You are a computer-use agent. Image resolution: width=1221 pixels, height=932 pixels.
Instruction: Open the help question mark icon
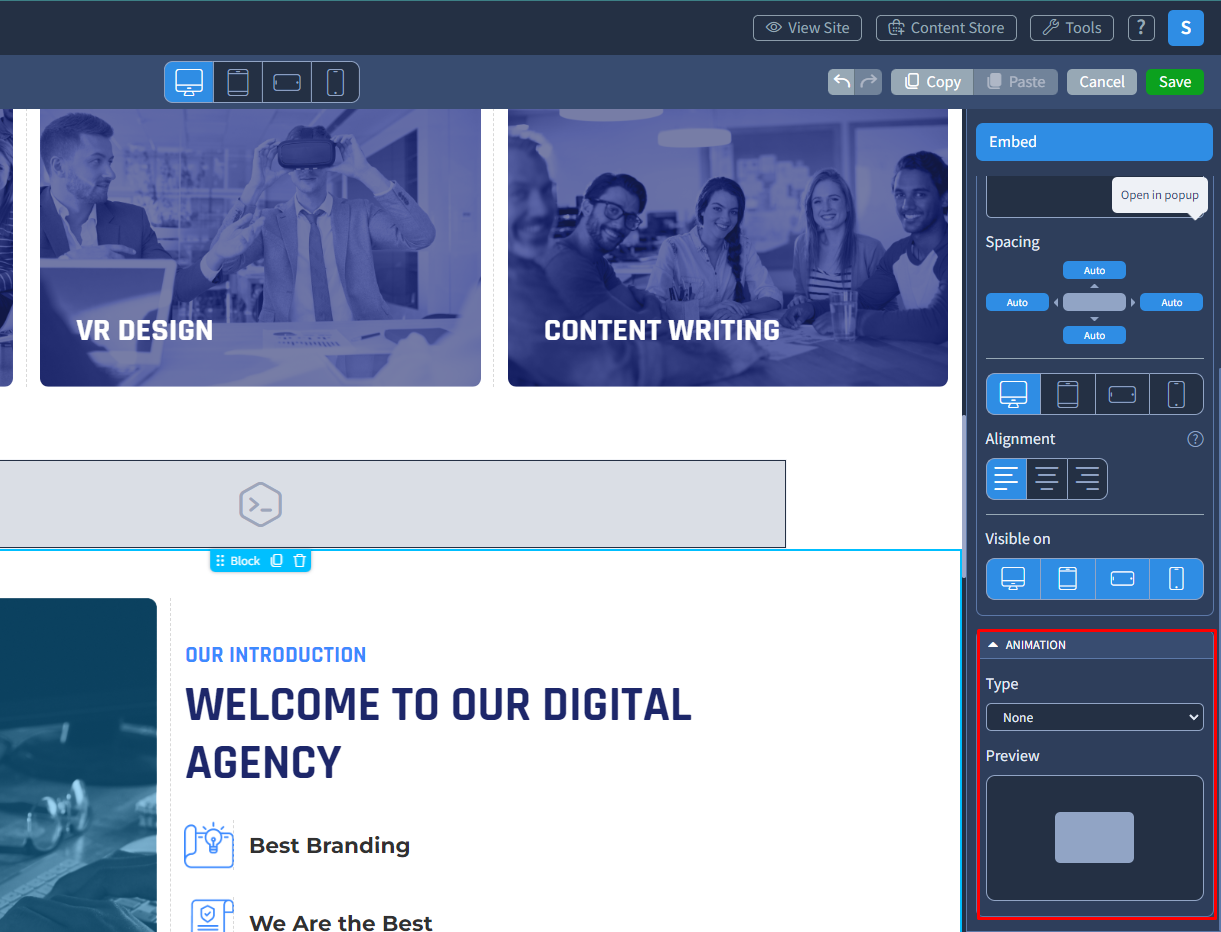pos(1141,28)
